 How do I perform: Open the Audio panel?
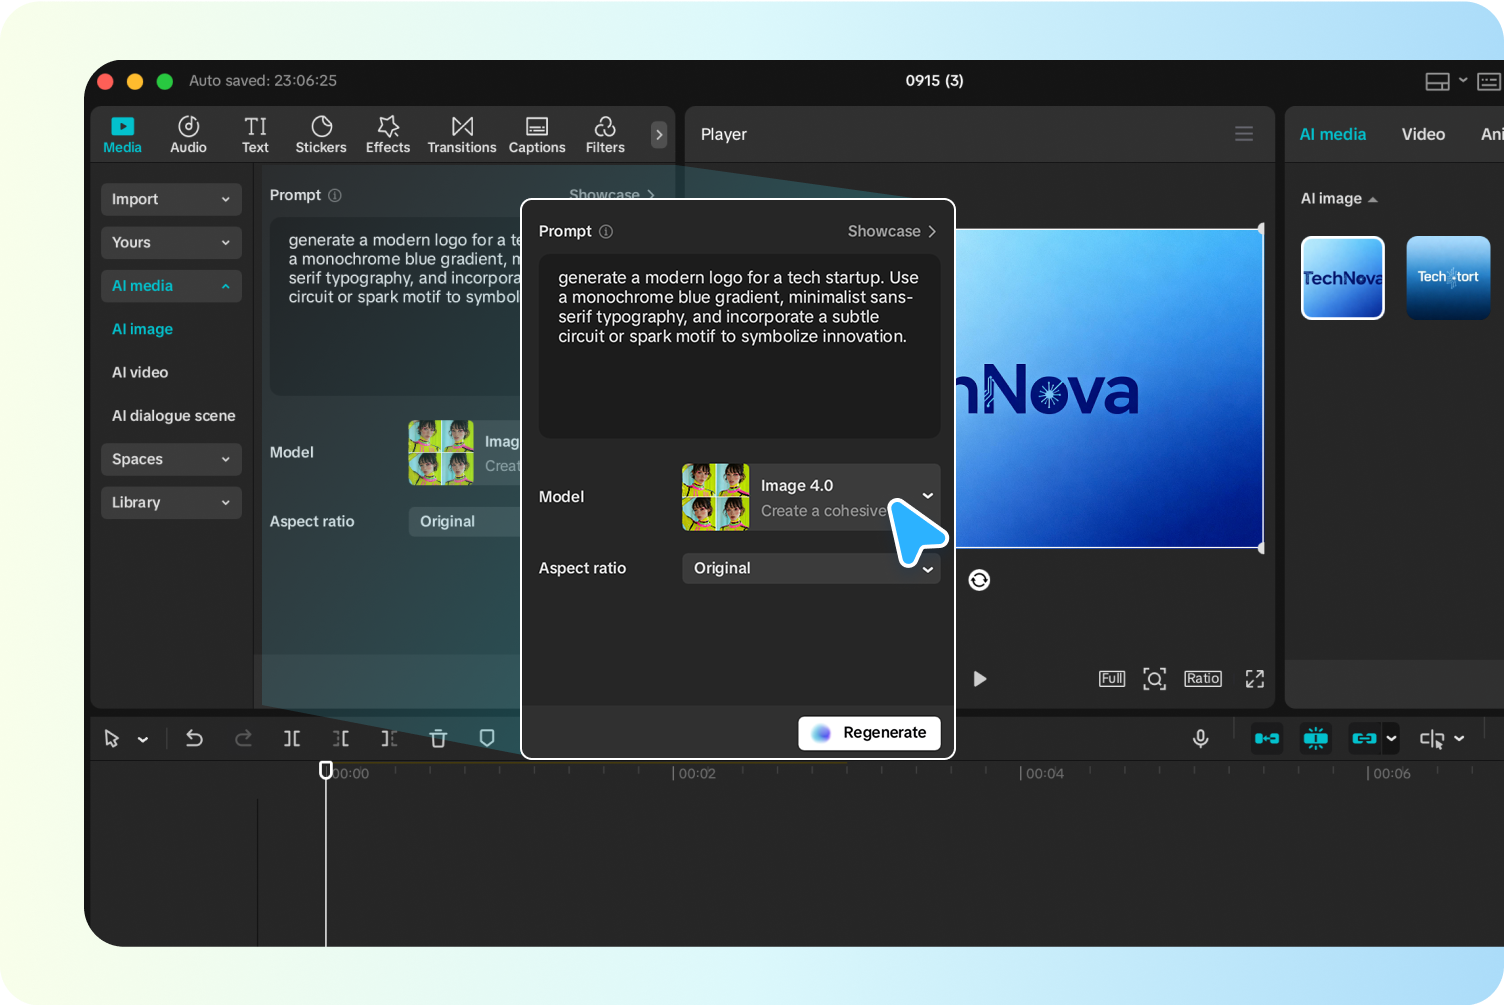[188, 134]
